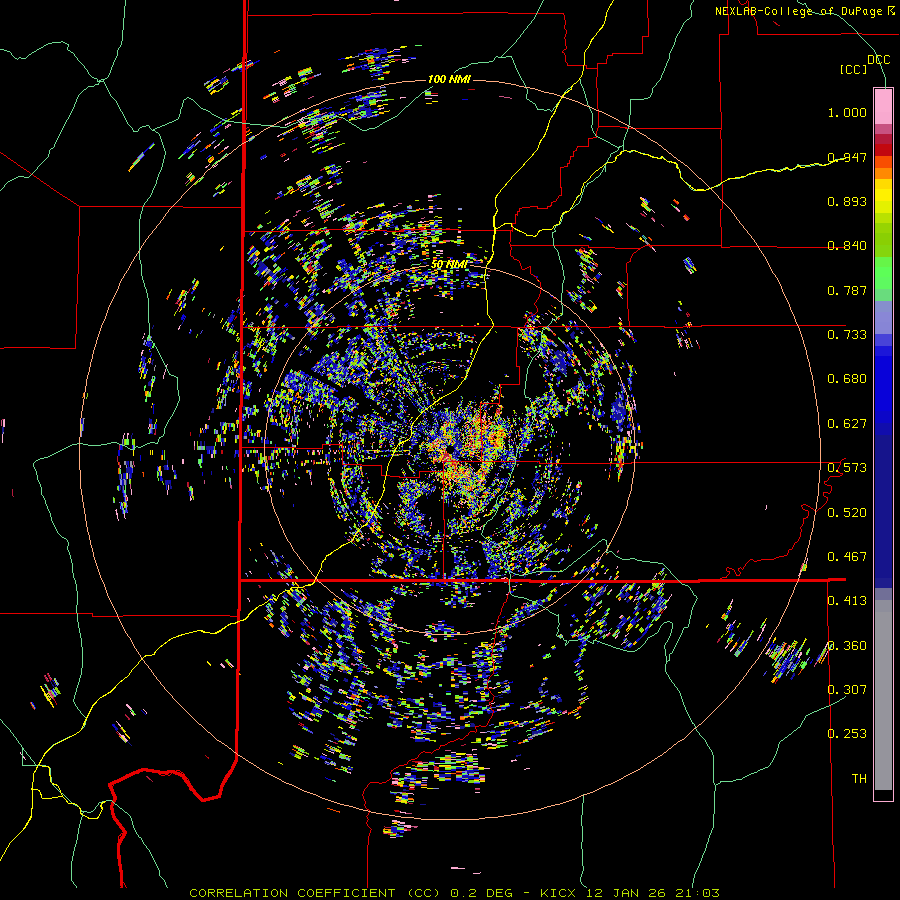Pick the lavender segment of the color bar
Screen dimensions: 900x900
pos(883,318)
